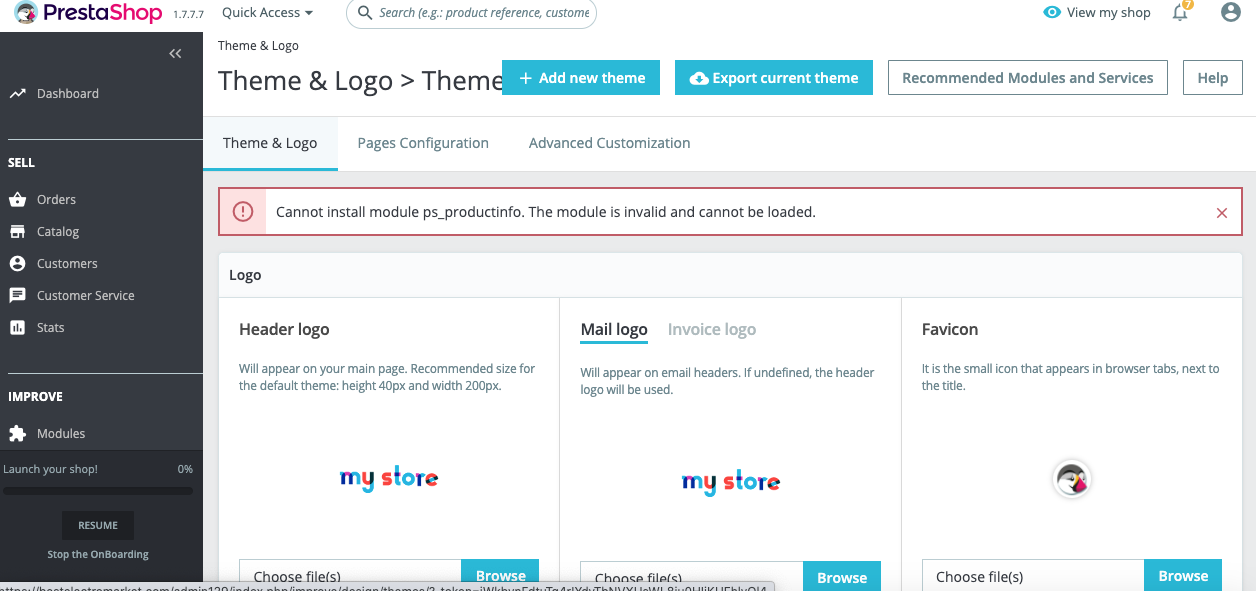Switch to Advanced Customization tab
Image resolution: width=1256 pixels, height=591 pixels.
609,143
